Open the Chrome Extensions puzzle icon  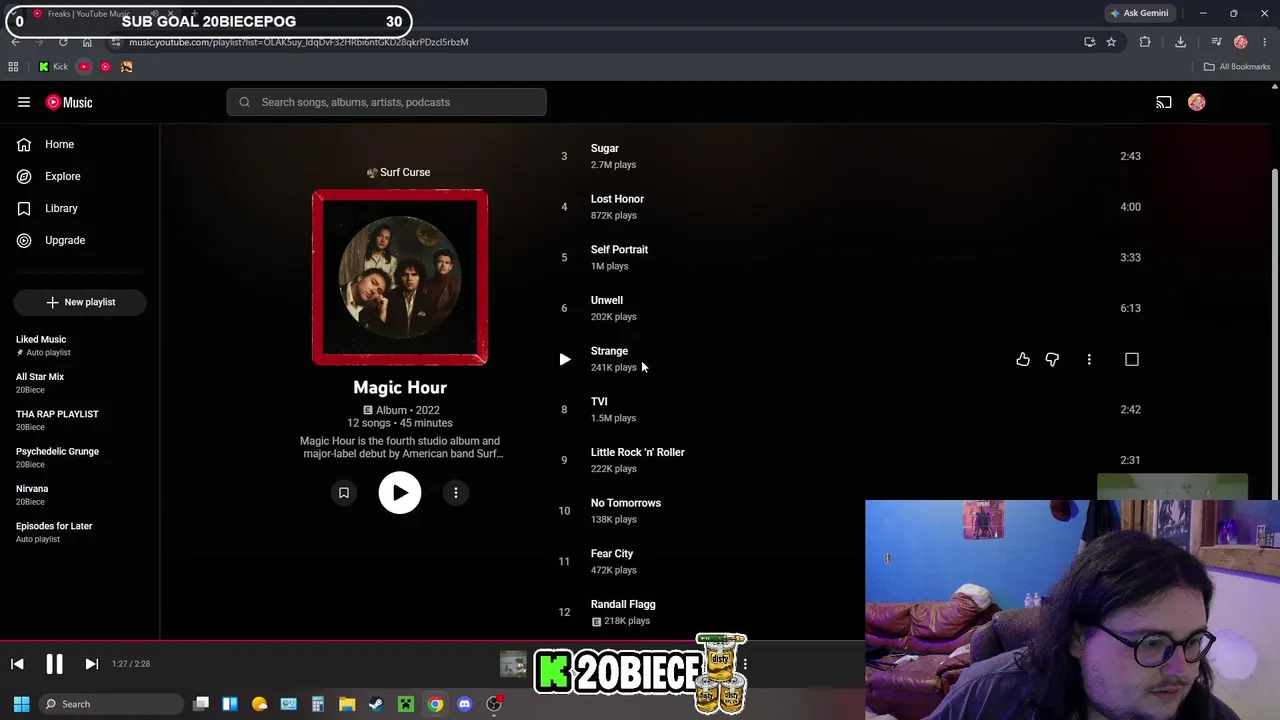[x=1145, y=42]
